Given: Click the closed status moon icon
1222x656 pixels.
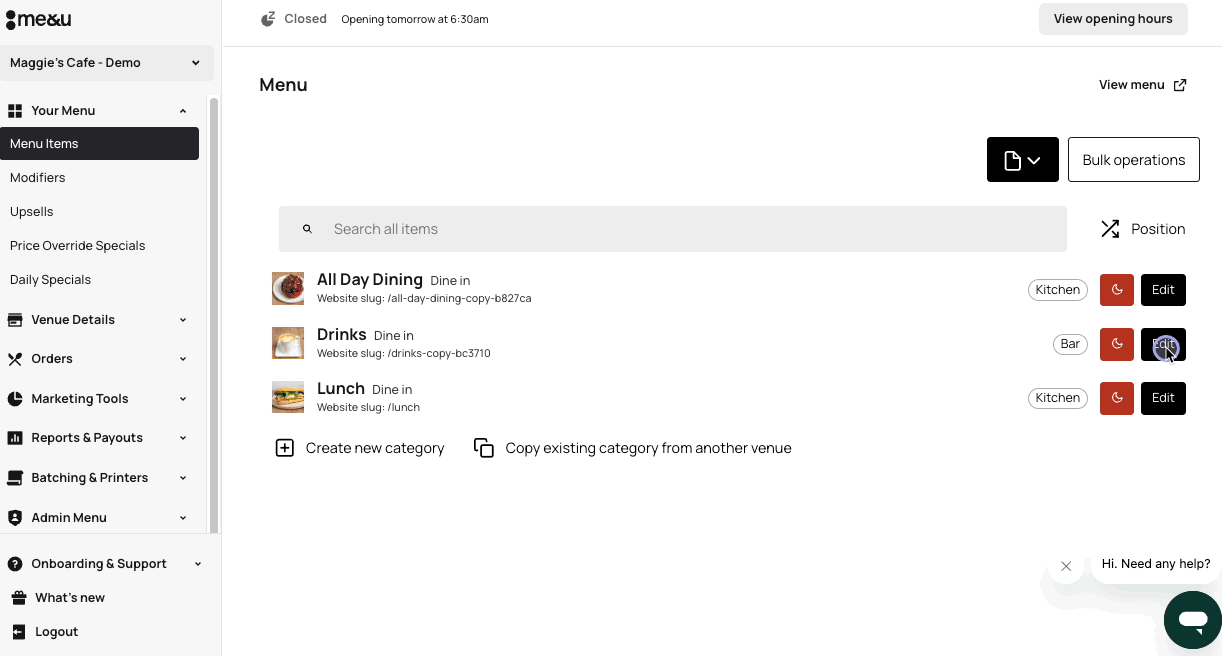Looking at the screenshot, I should (x=268, y=19).
